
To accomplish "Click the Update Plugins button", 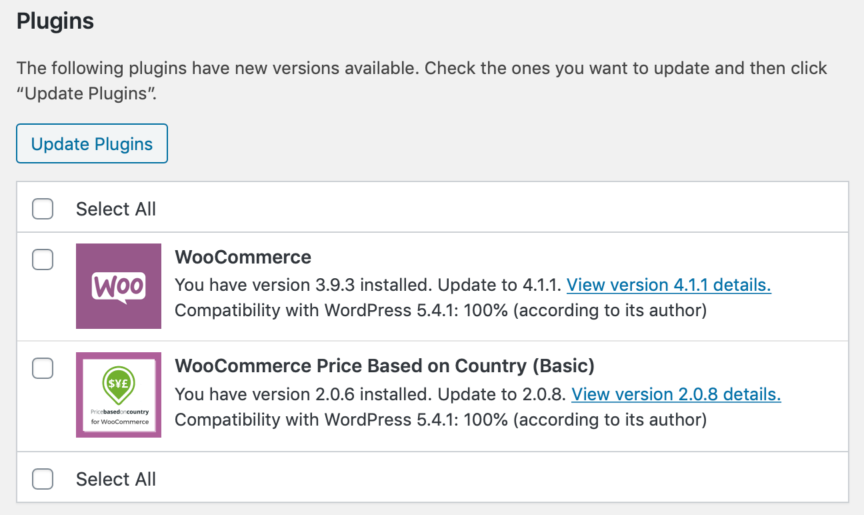I will pyautogui.click(x=92, y=144).
